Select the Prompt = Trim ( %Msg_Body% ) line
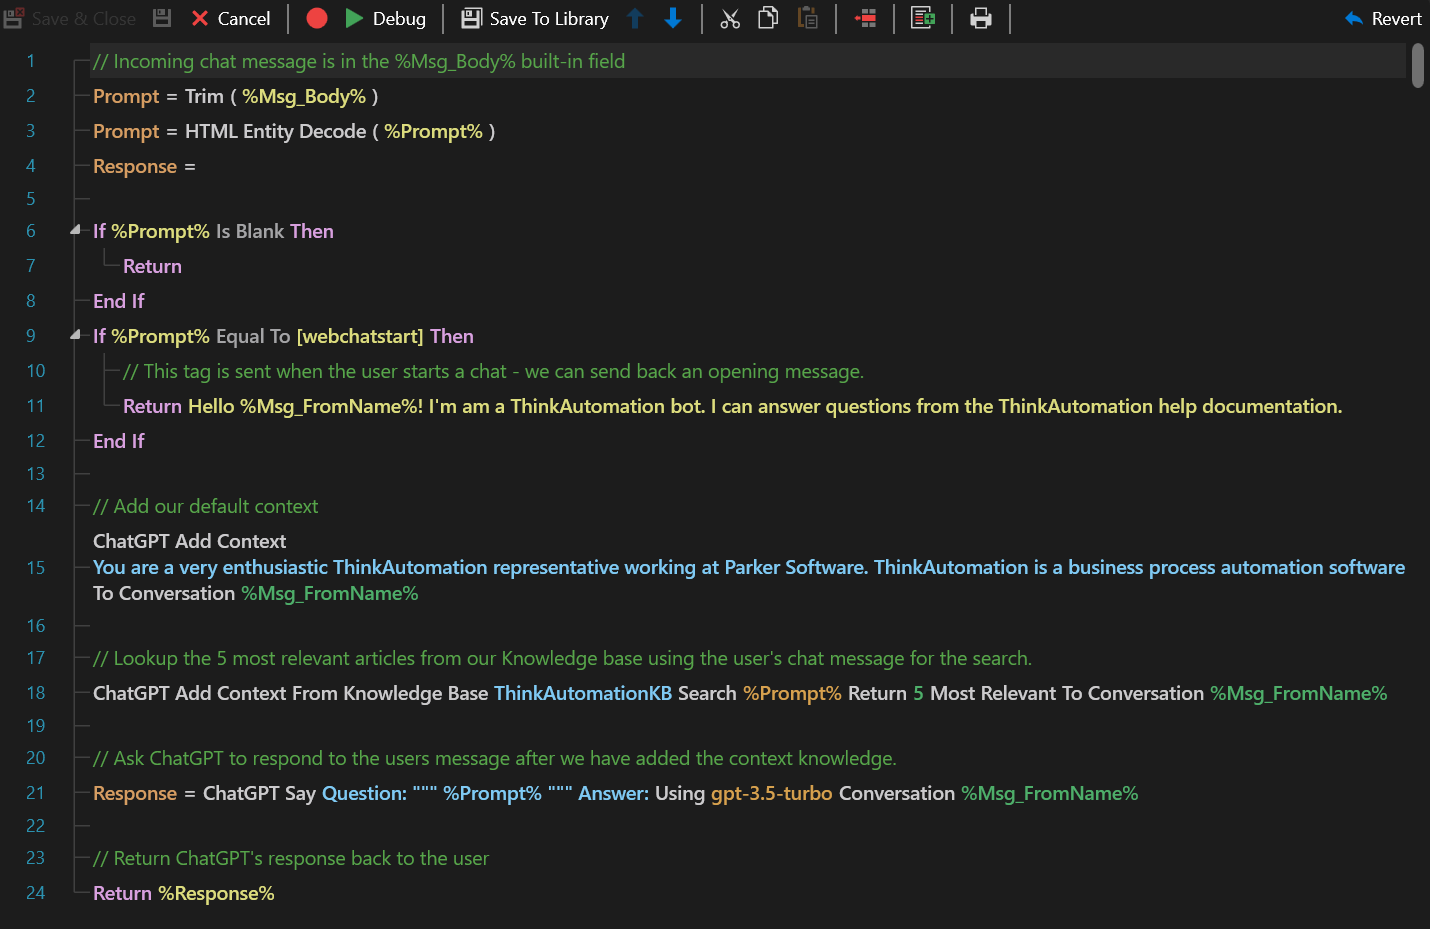 pos(236,96)
